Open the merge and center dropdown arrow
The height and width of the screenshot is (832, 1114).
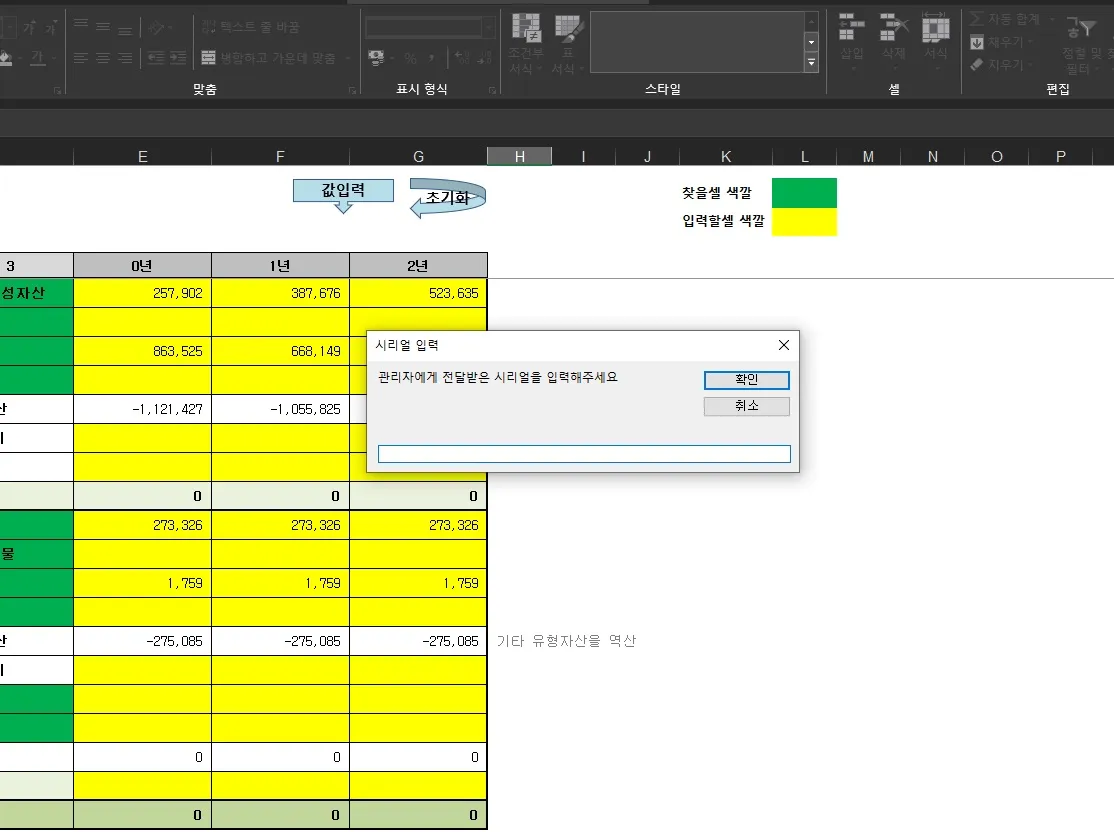point(348,58)
